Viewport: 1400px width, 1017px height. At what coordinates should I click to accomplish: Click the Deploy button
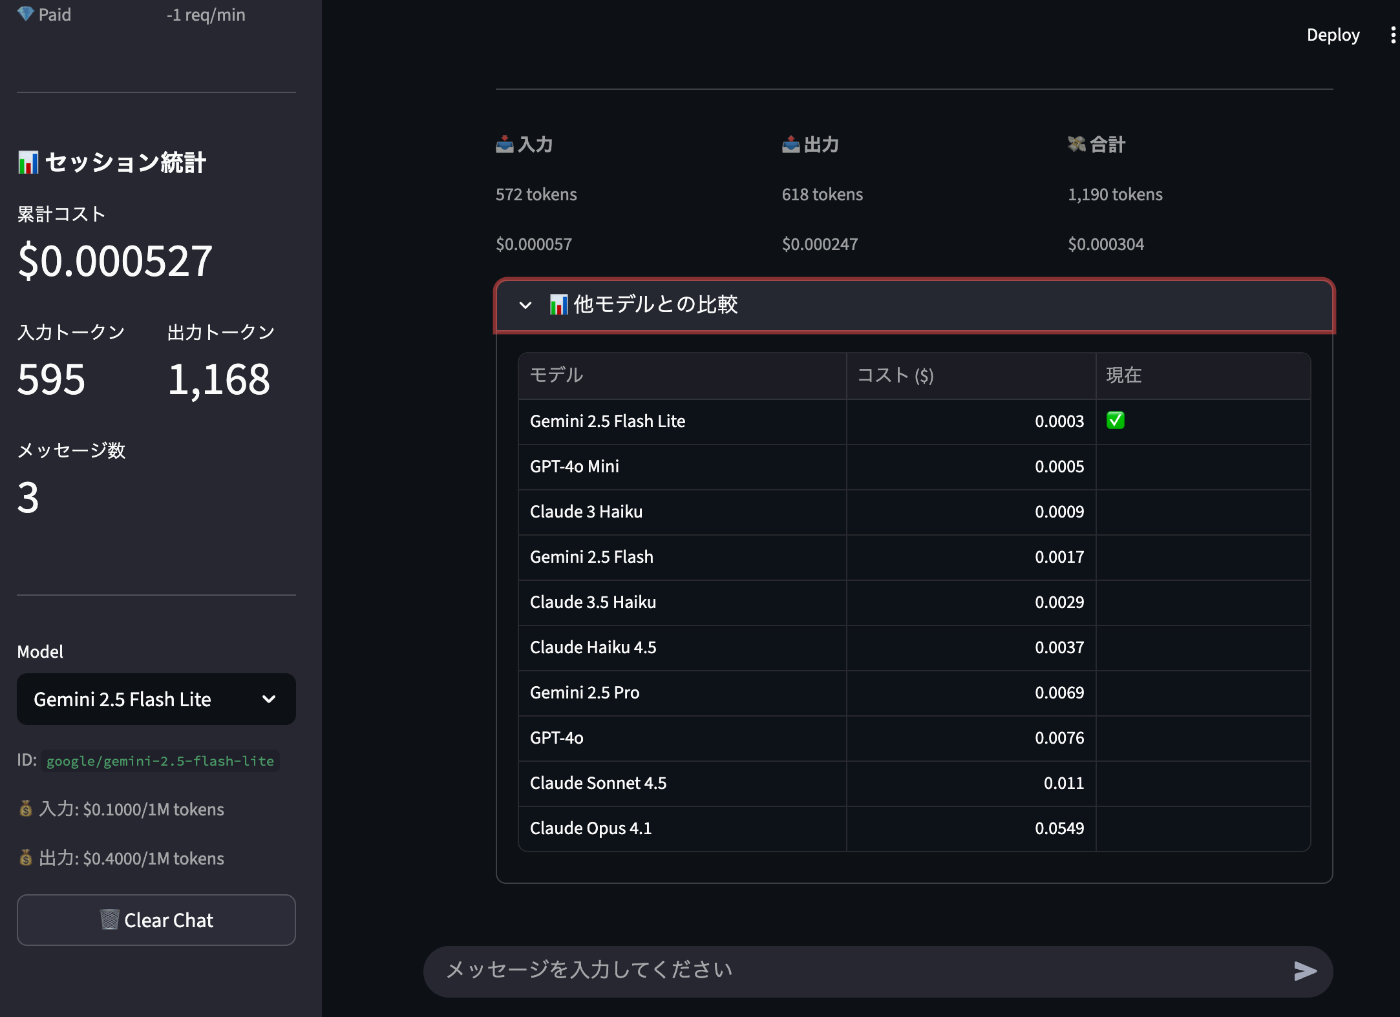coord(1333,35)
